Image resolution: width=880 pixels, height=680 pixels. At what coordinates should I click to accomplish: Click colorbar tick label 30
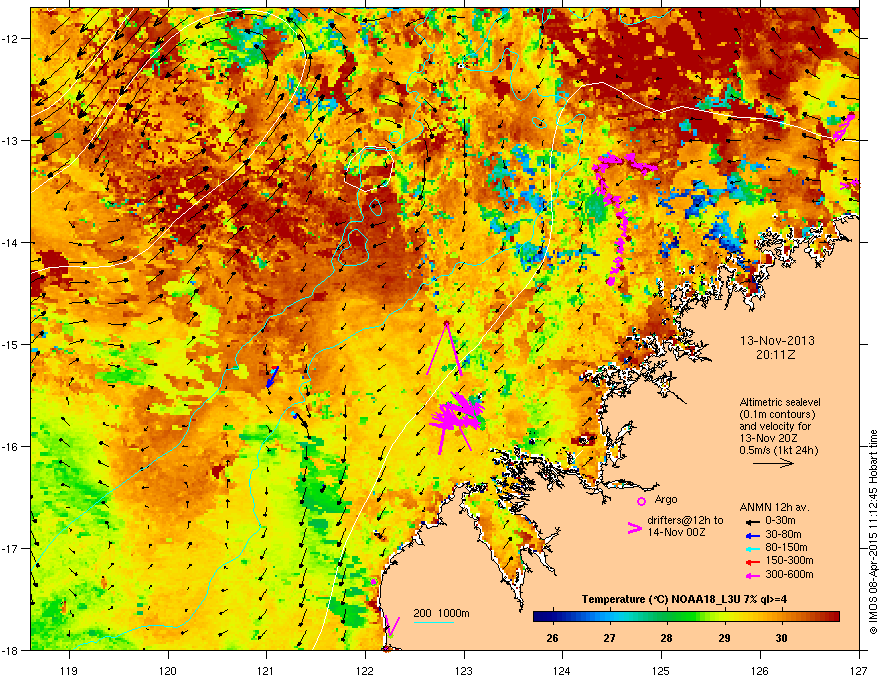pos(781,638)
